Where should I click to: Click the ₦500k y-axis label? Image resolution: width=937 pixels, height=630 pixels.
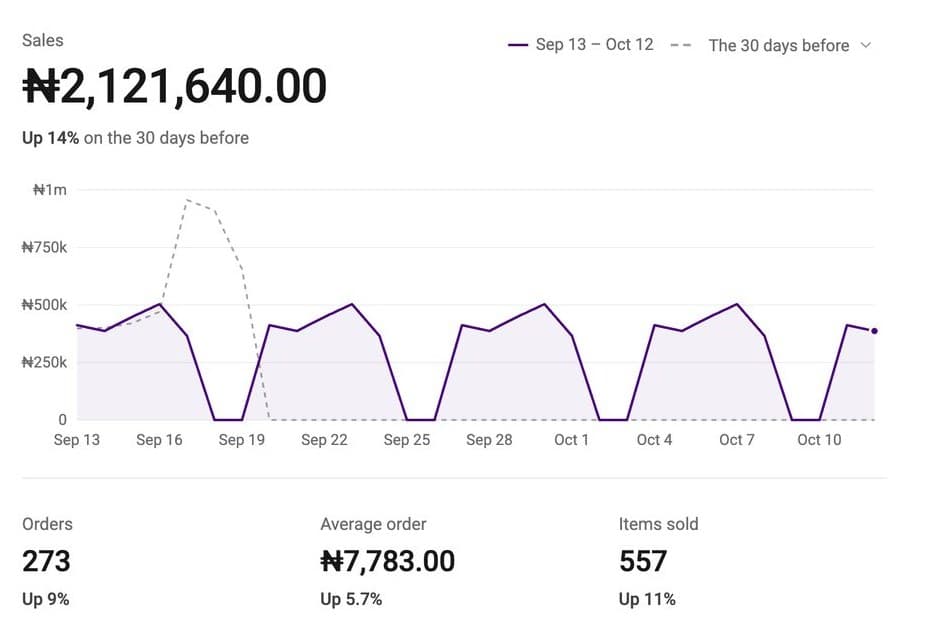(45, 305)
